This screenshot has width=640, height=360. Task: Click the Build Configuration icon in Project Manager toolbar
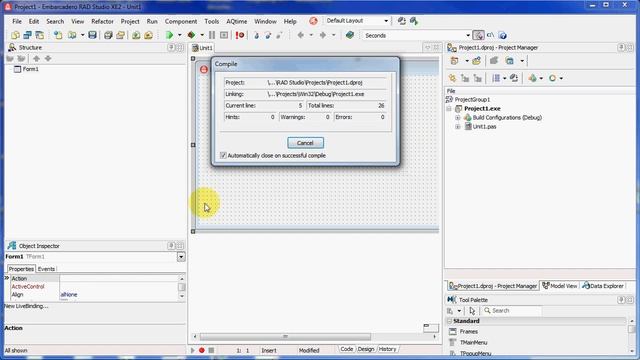[532, 78]
